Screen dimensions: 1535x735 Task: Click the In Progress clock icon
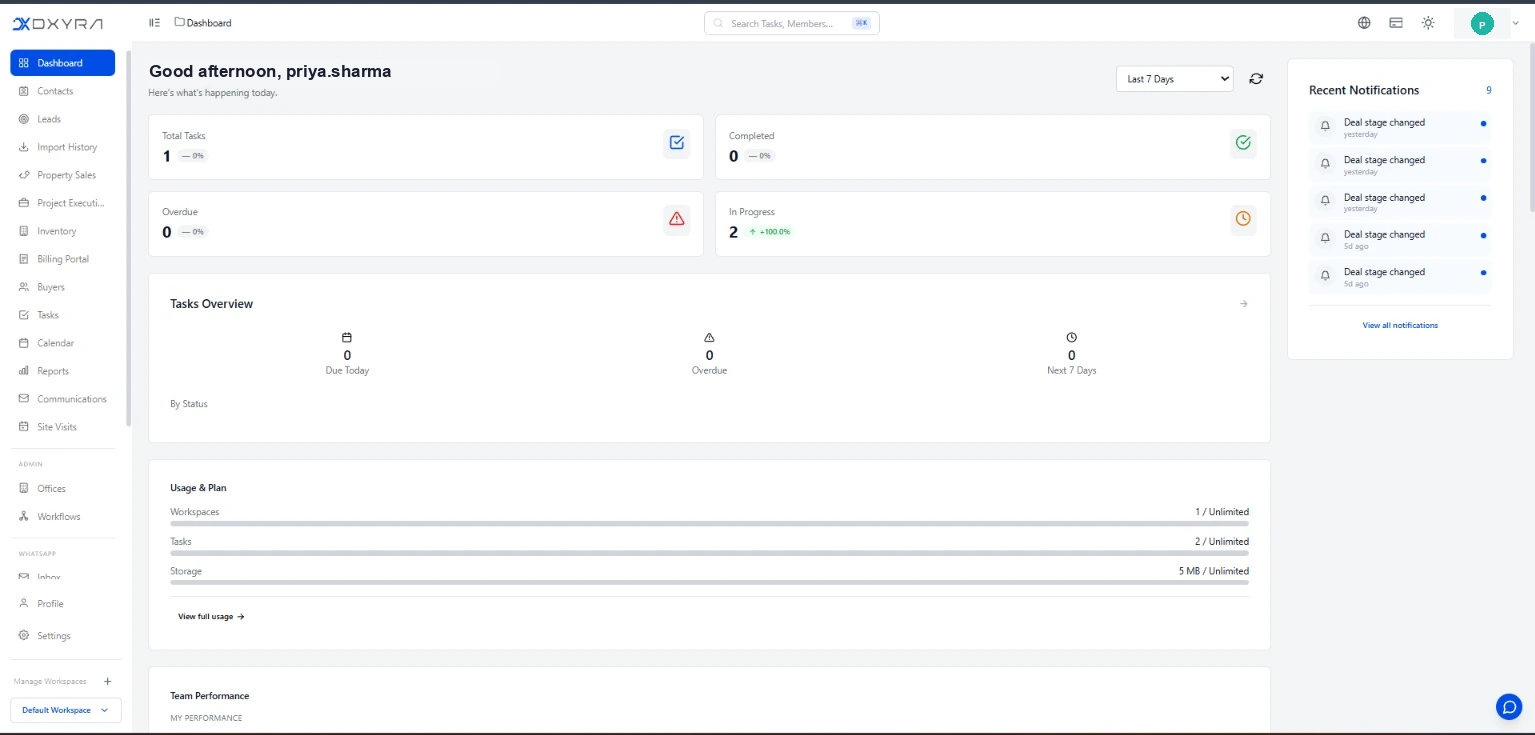[1243, 218]
